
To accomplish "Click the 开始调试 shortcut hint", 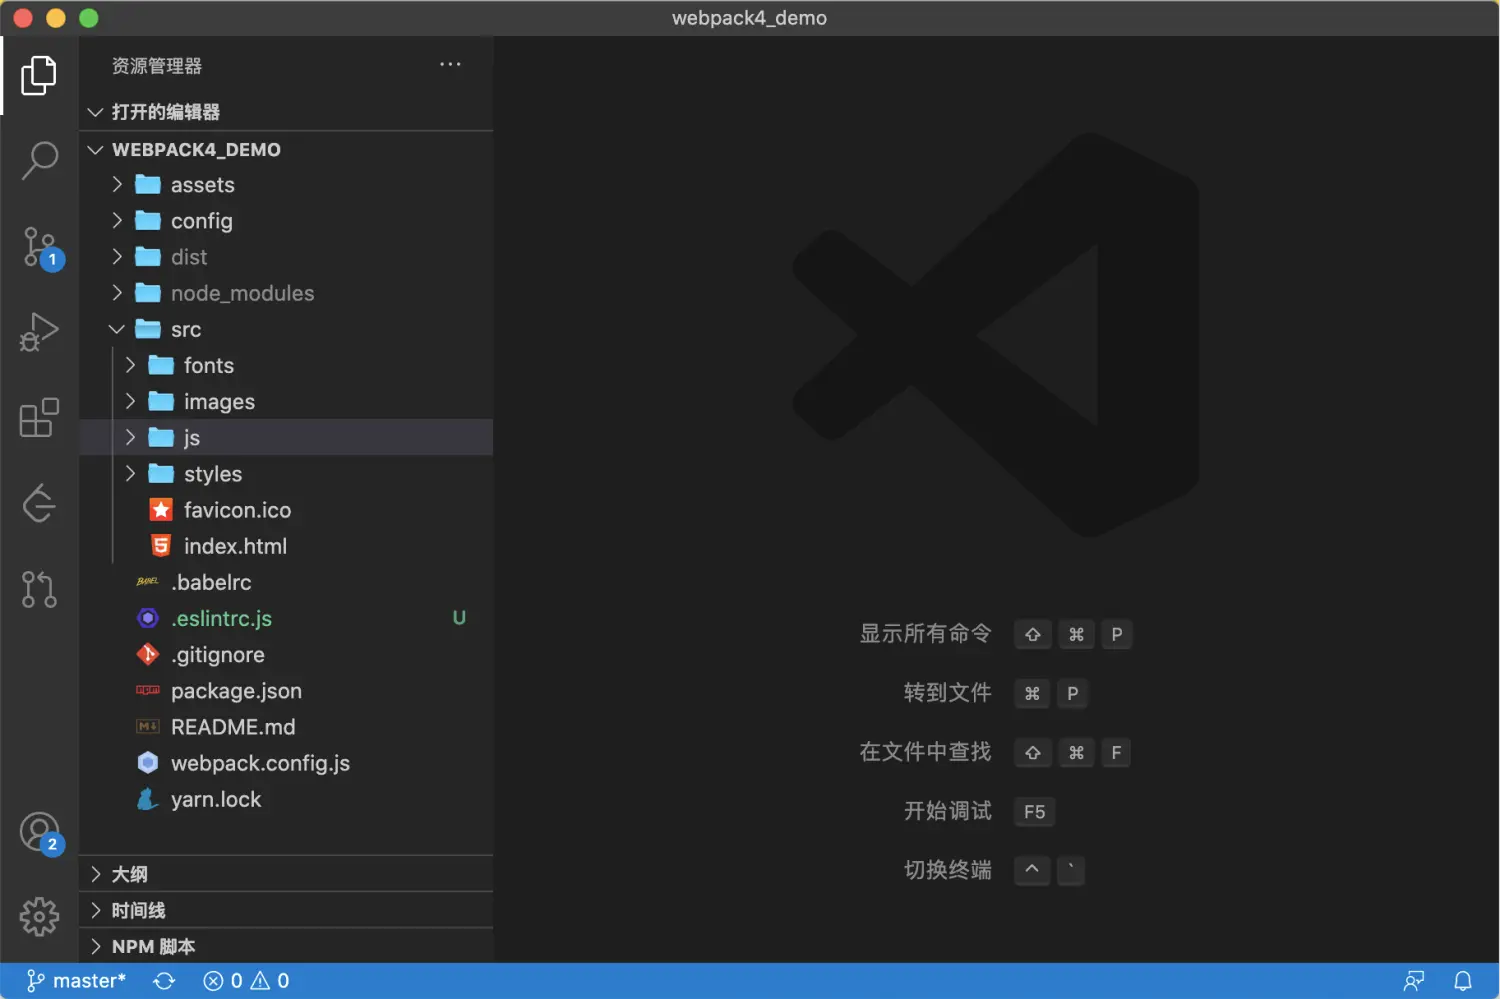I will [x=947, y=811].
